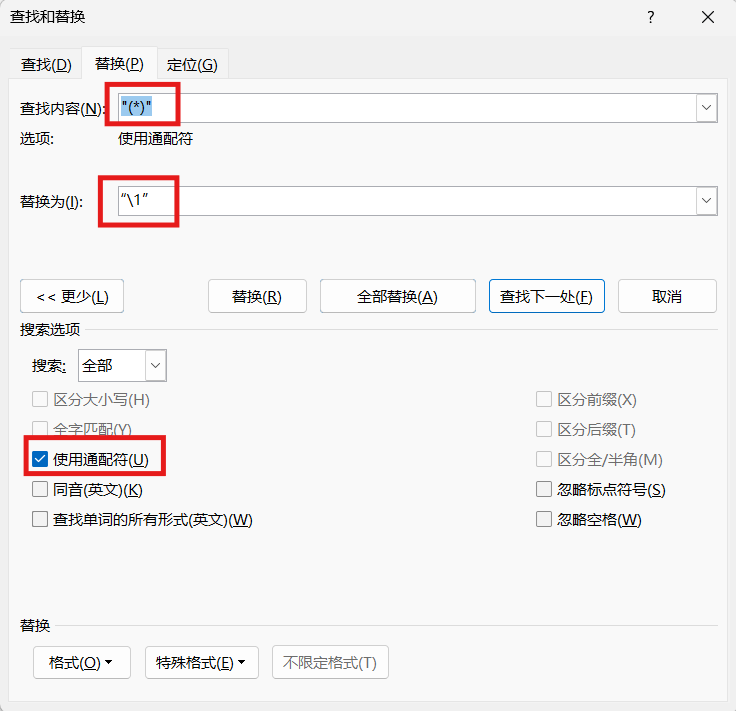
Task: Check the 忽略标点符号(S) checkbox
Action: pos(544,490)
